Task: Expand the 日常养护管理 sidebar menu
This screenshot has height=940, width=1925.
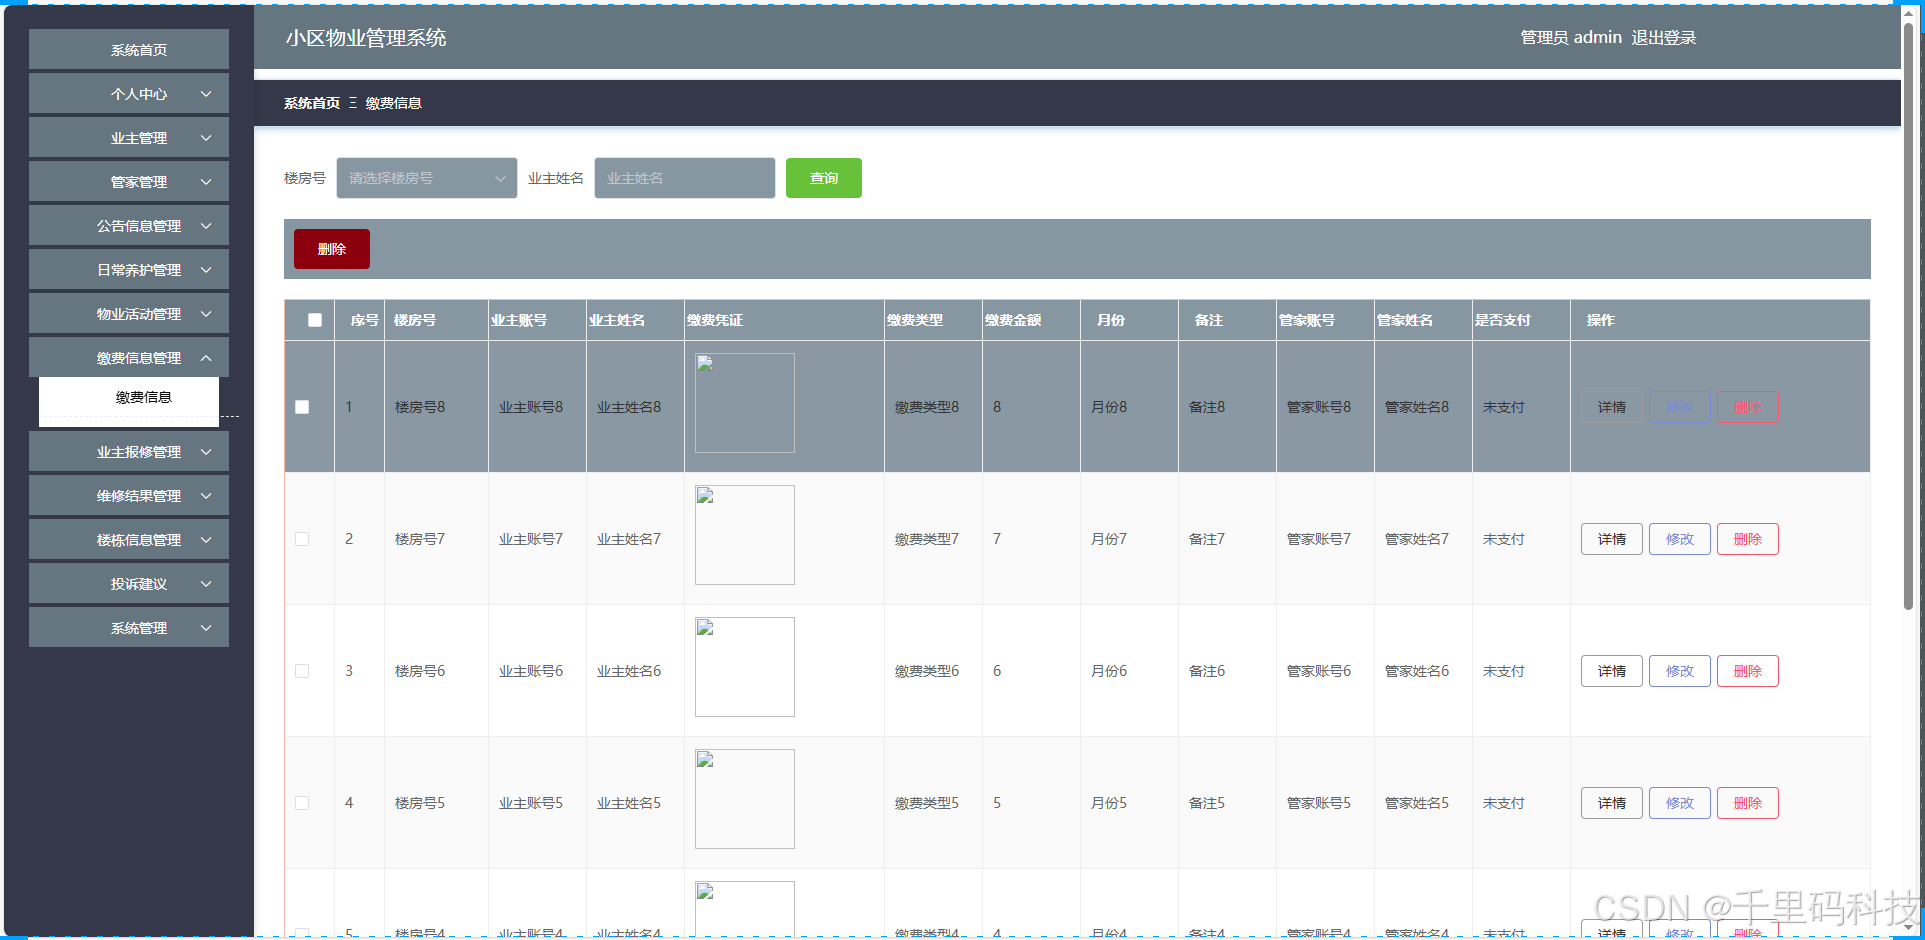Action: click(x=129, y=270)
